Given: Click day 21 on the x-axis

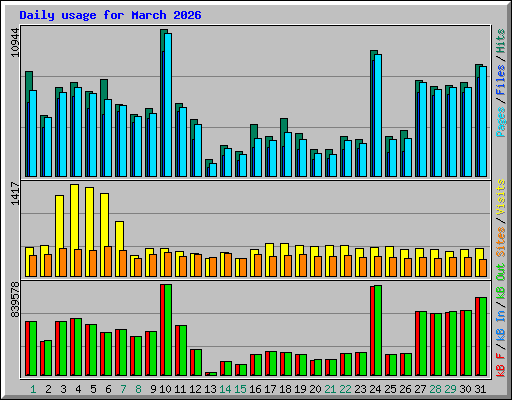Looking at the screenshot, I should click(330, 389).
